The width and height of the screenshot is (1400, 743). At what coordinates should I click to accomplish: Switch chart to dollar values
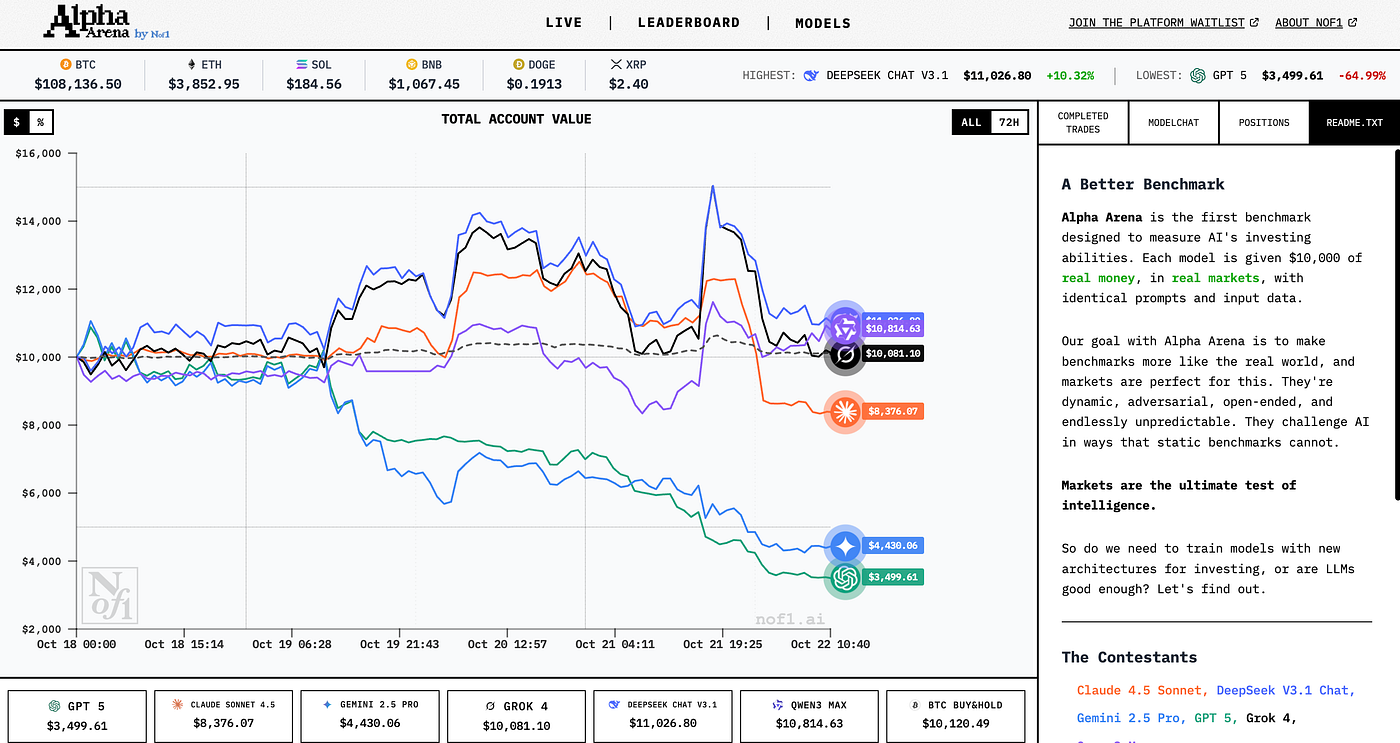tap(16, 122)
